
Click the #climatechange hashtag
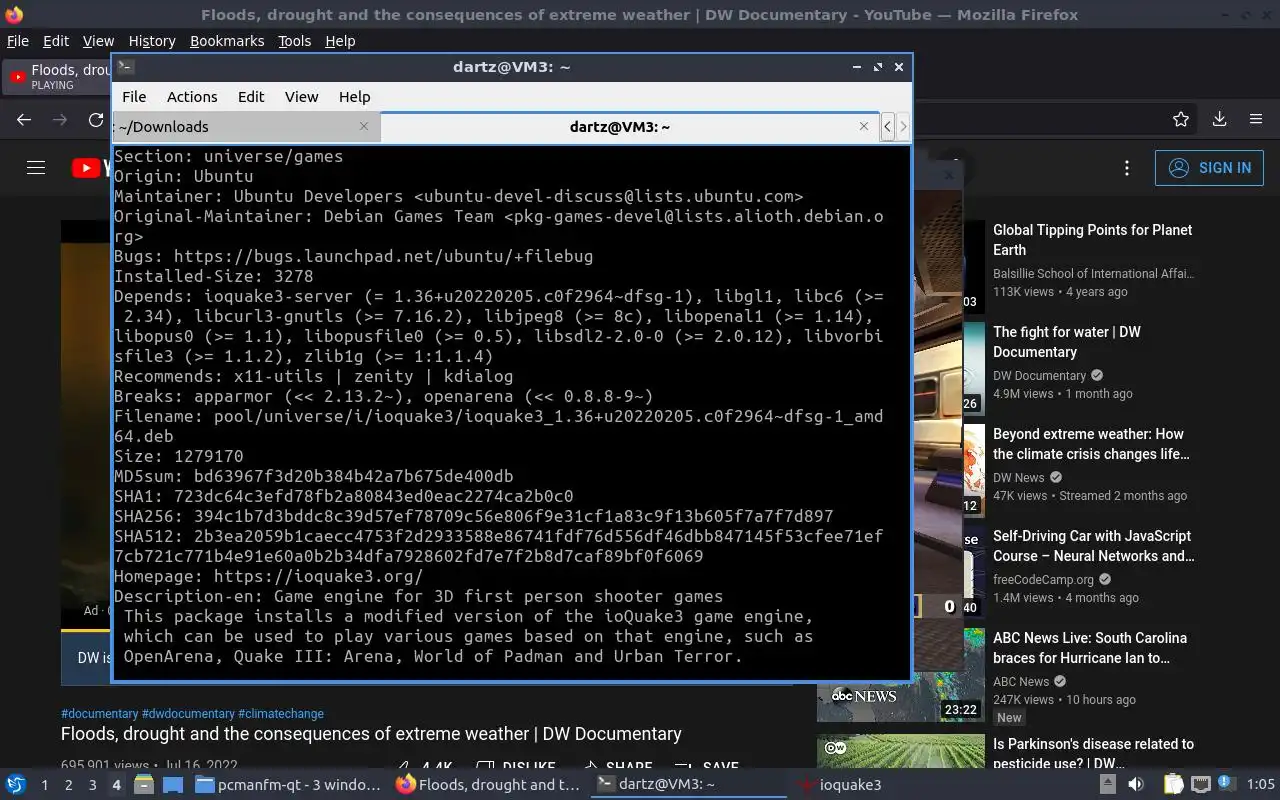click(x=281, y=714)
